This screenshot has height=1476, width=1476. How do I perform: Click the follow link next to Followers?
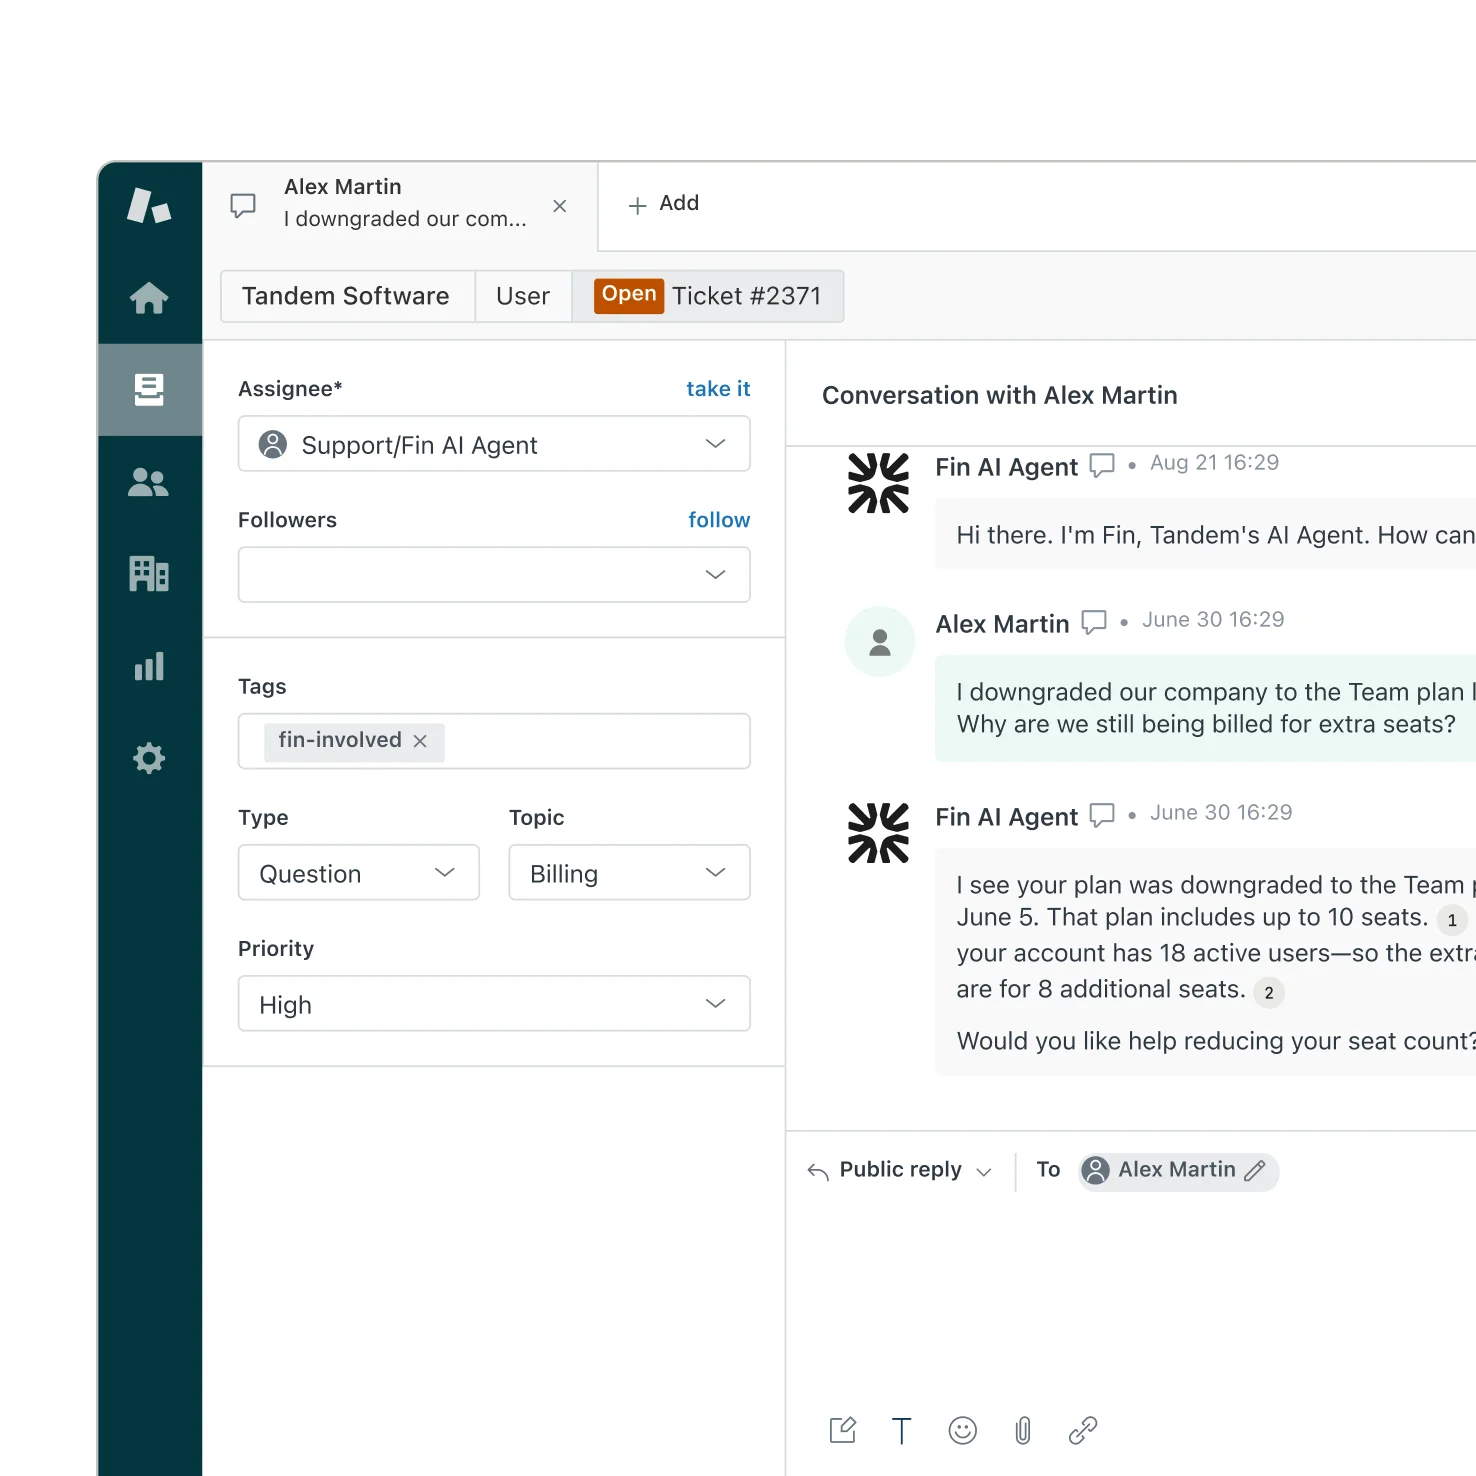tap(718, 519)
